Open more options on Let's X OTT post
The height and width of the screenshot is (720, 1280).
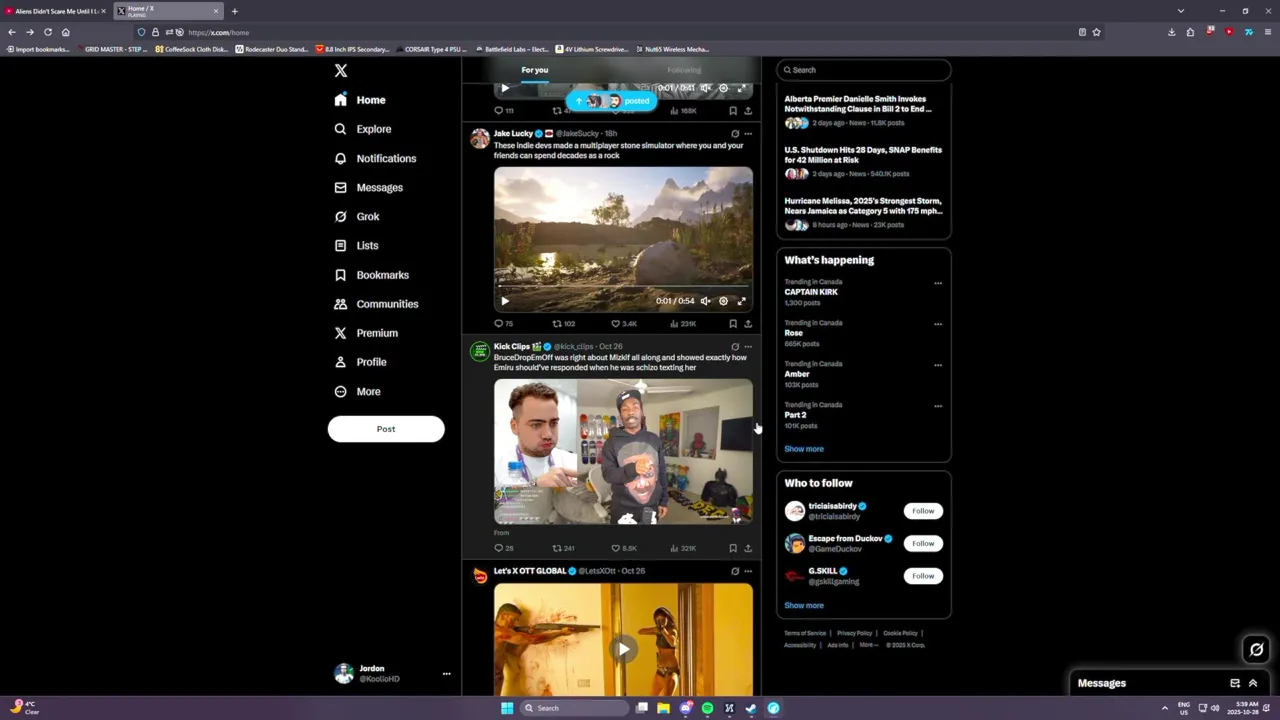(x=748, y=571)
